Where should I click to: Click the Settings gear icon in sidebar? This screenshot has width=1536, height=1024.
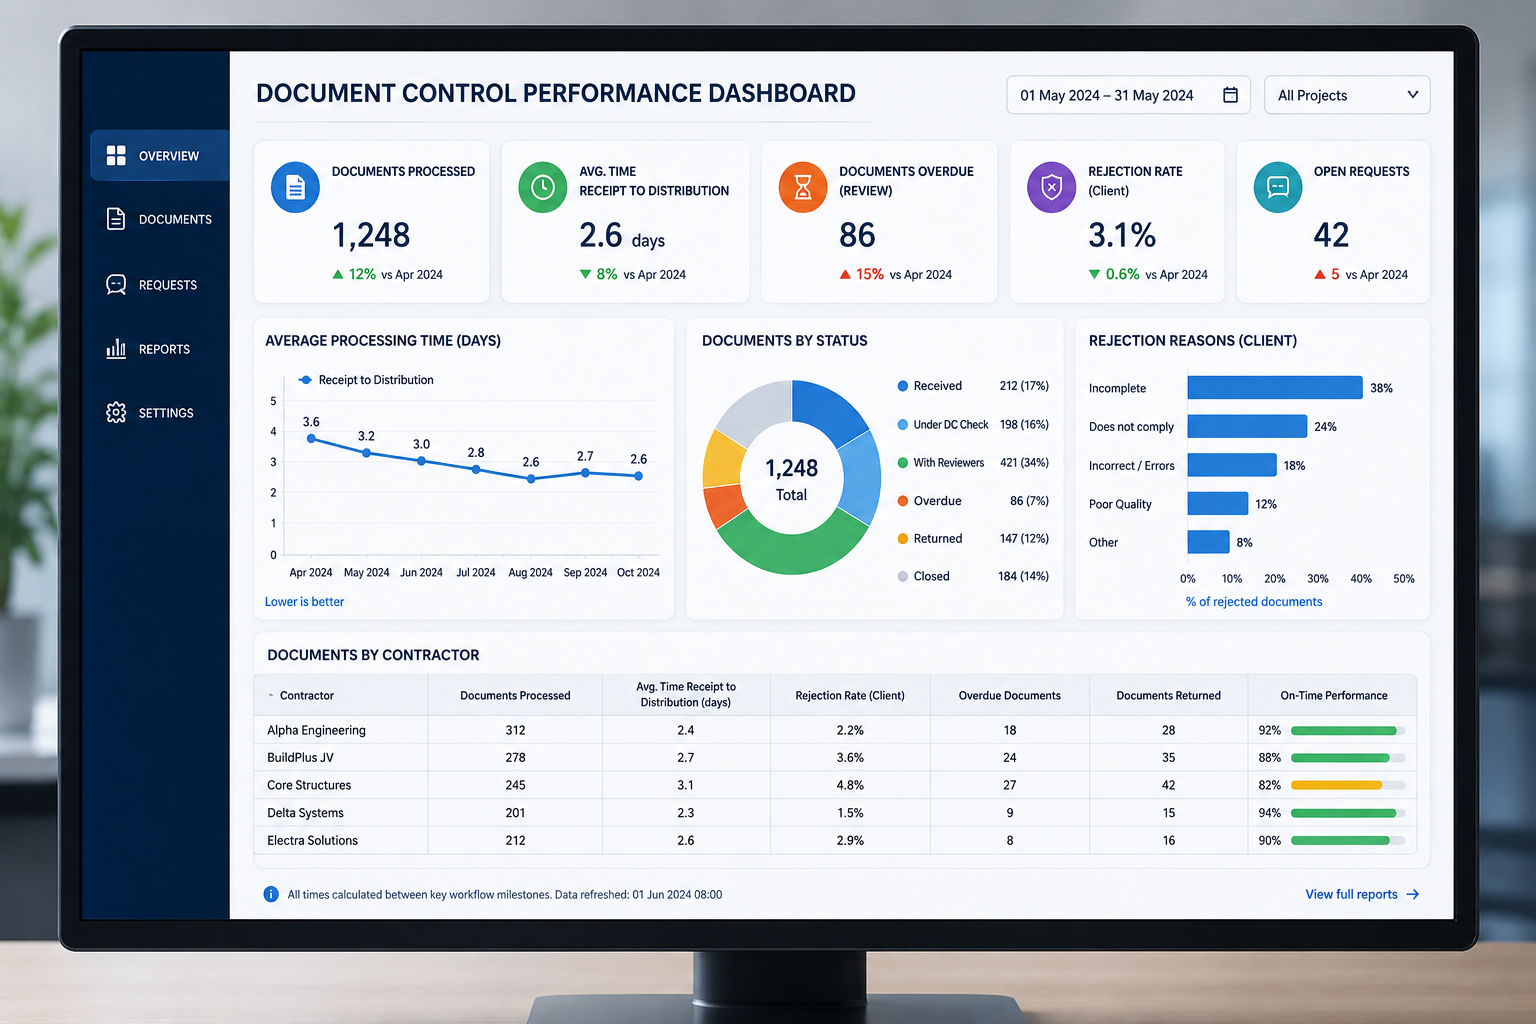[116, 412]
